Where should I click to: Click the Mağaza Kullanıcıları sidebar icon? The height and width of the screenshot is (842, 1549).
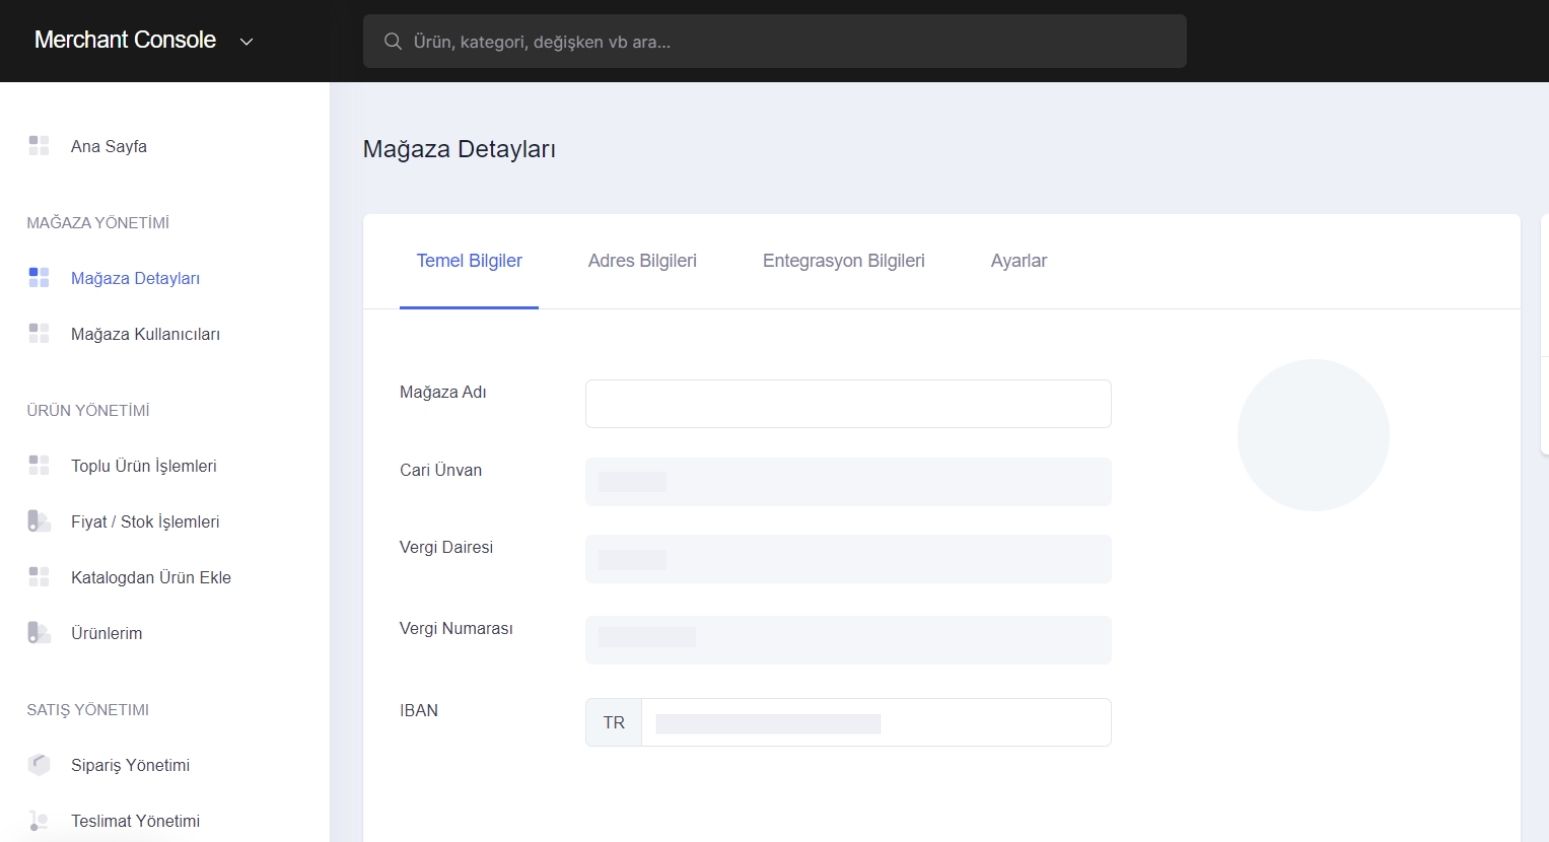[39, 334]
